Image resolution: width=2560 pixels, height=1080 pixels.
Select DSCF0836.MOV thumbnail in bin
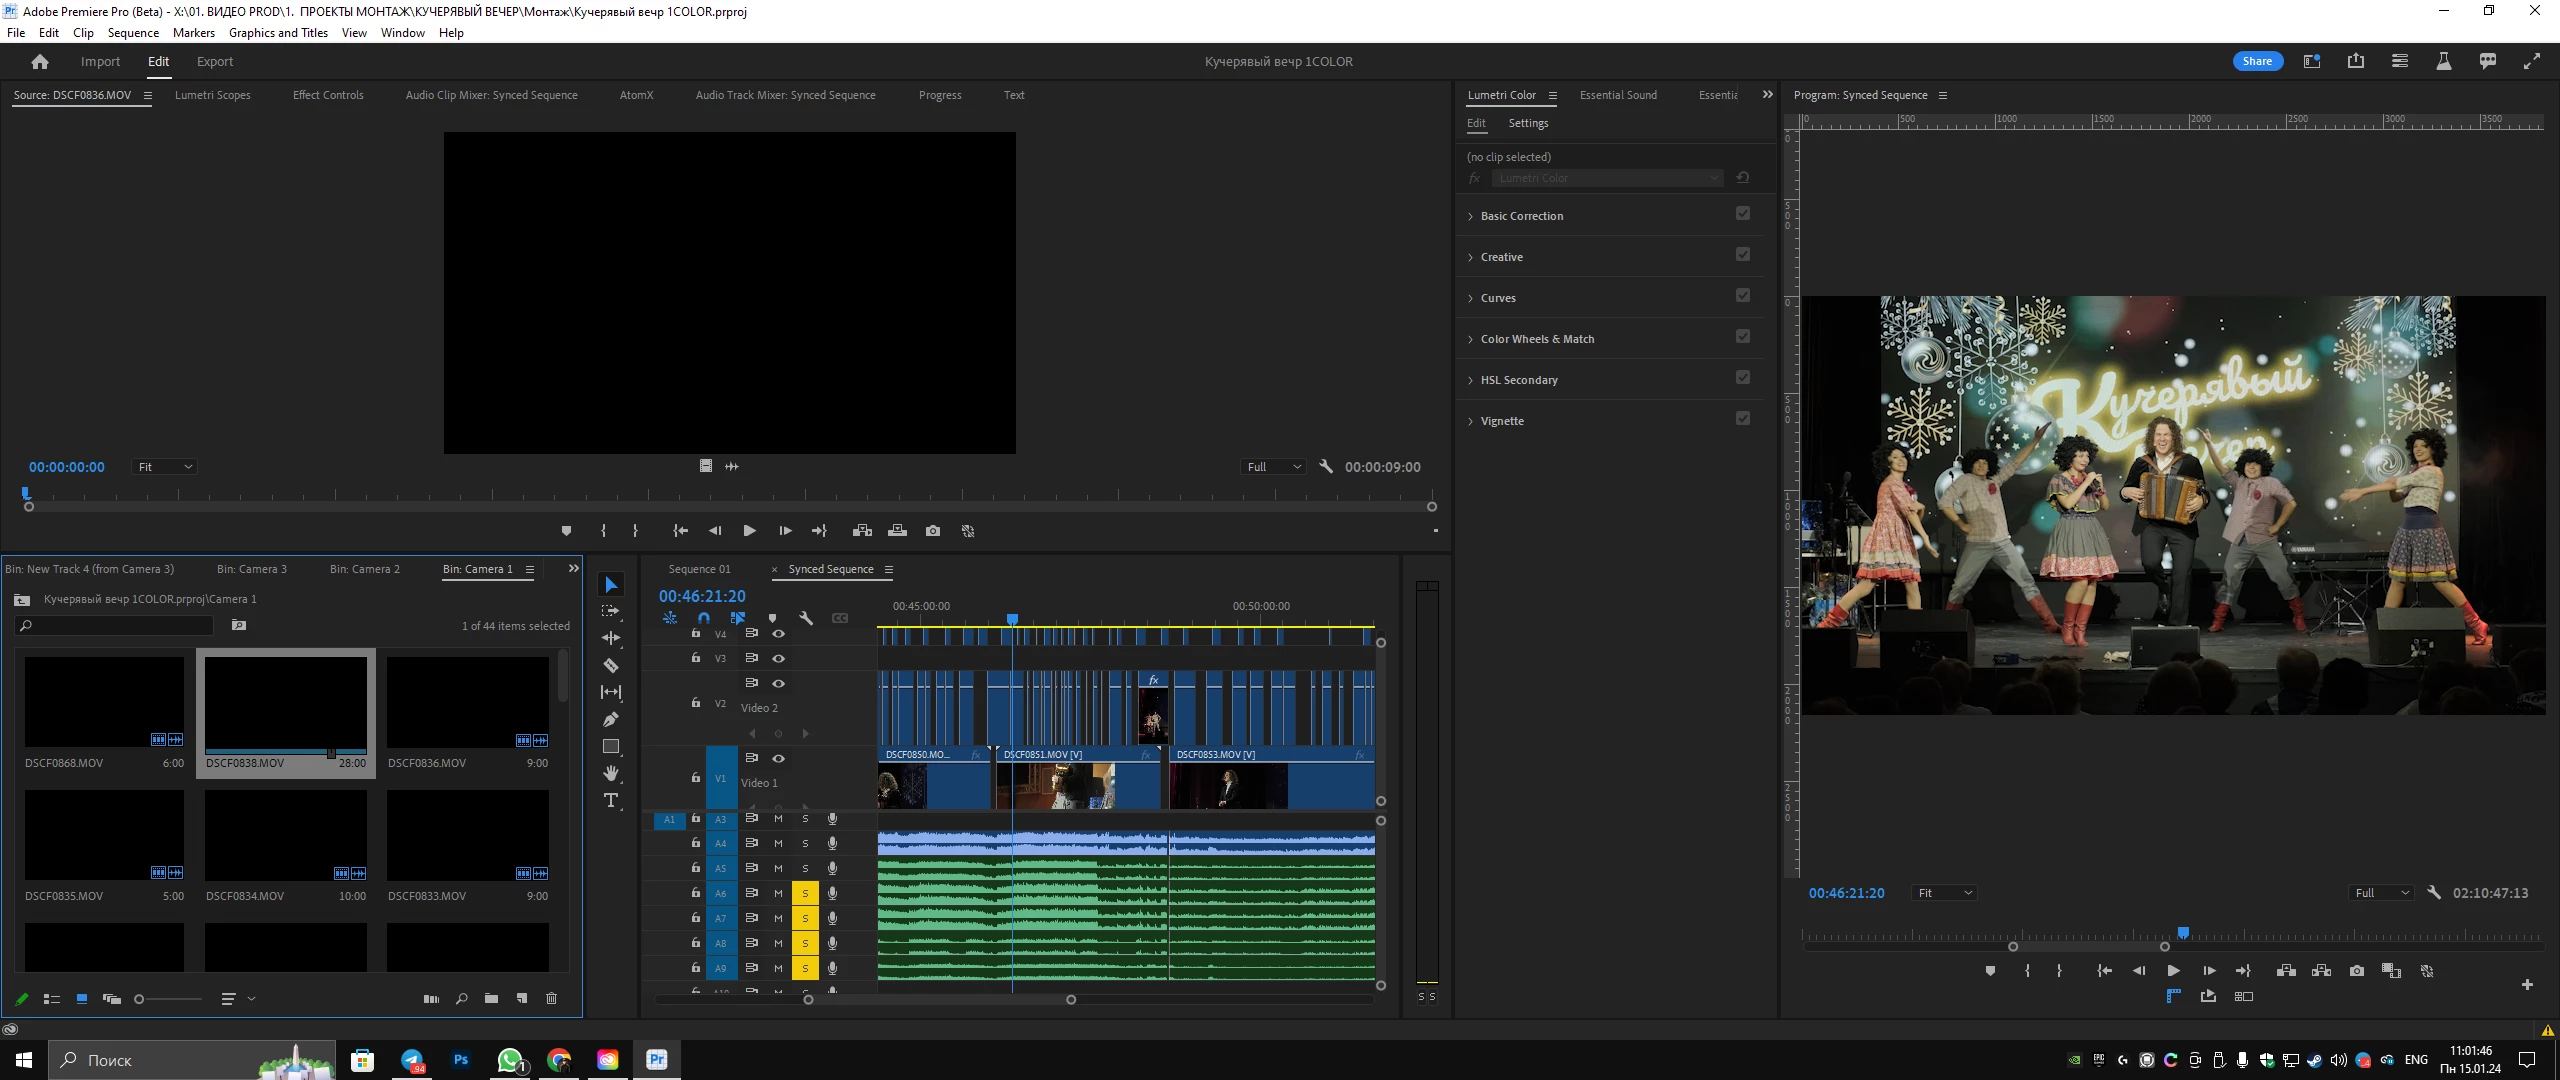click(467, 702)
